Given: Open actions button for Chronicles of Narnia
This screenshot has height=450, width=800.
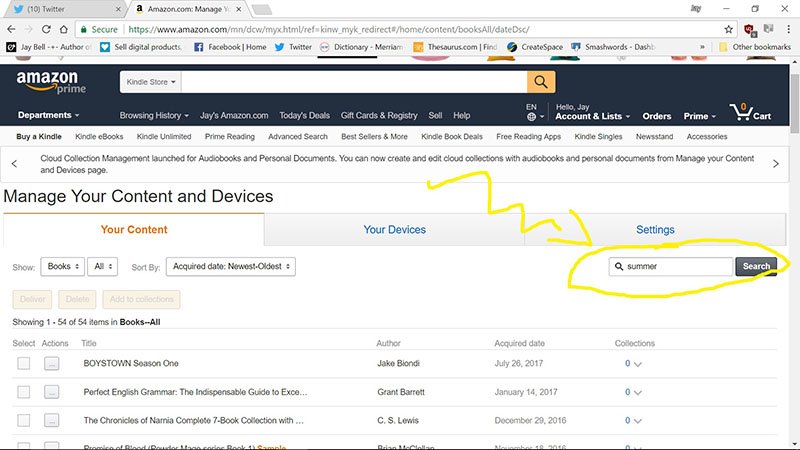Looking at the screenshot, I should pyautogui.click(x=52, y=420).
